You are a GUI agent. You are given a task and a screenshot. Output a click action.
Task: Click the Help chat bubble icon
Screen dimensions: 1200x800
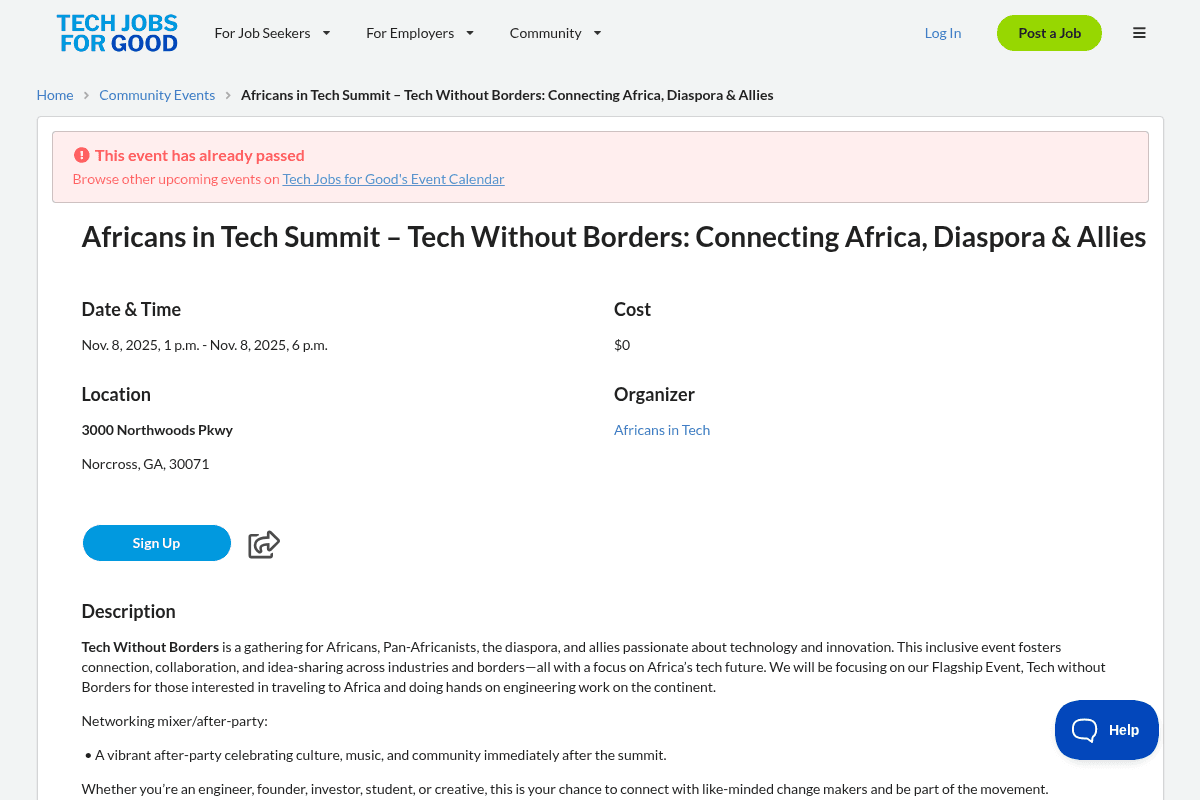1085,730
